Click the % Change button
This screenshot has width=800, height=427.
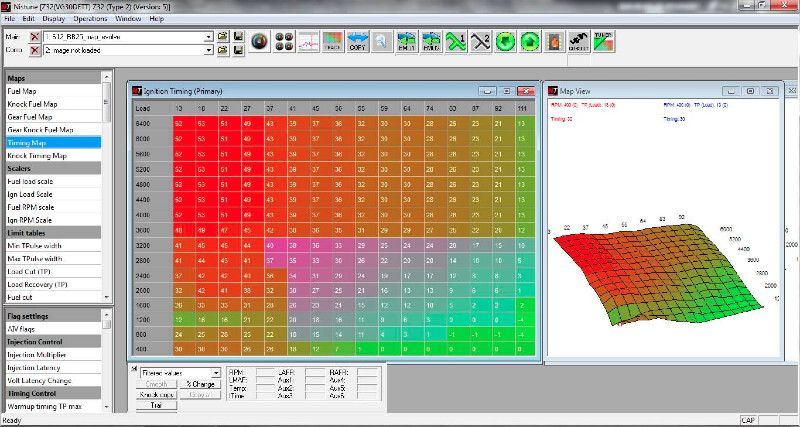point(200,384)
